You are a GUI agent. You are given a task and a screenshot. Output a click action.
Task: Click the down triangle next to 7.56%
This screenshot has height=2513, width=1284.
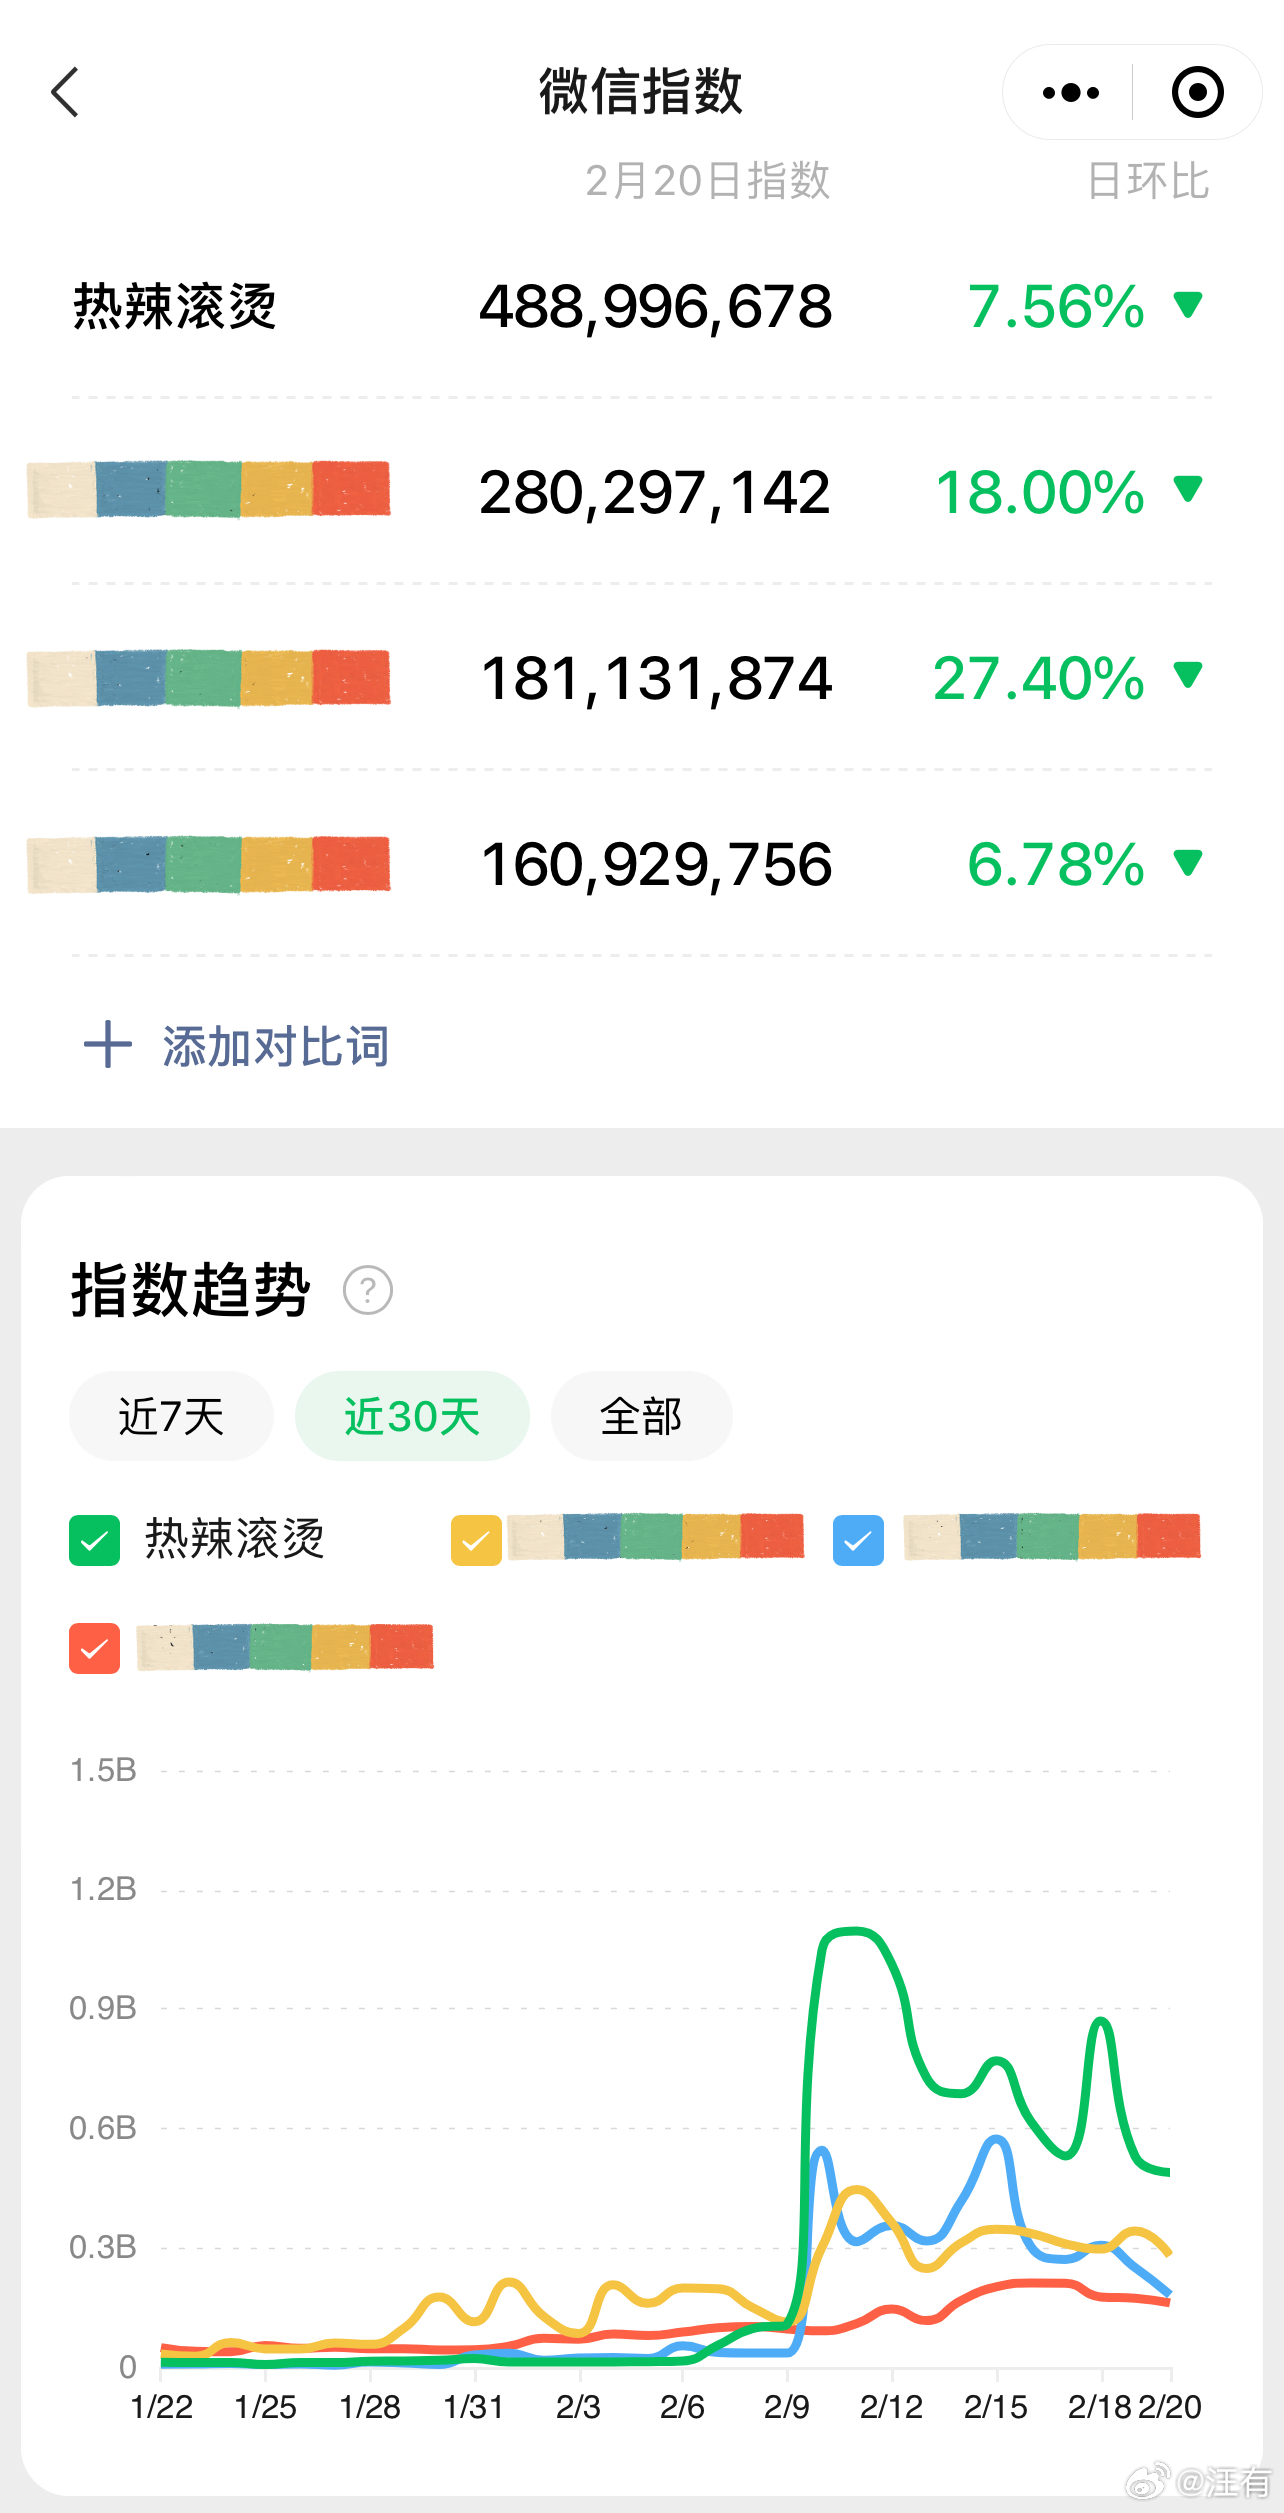click(x=1188, y=304)
